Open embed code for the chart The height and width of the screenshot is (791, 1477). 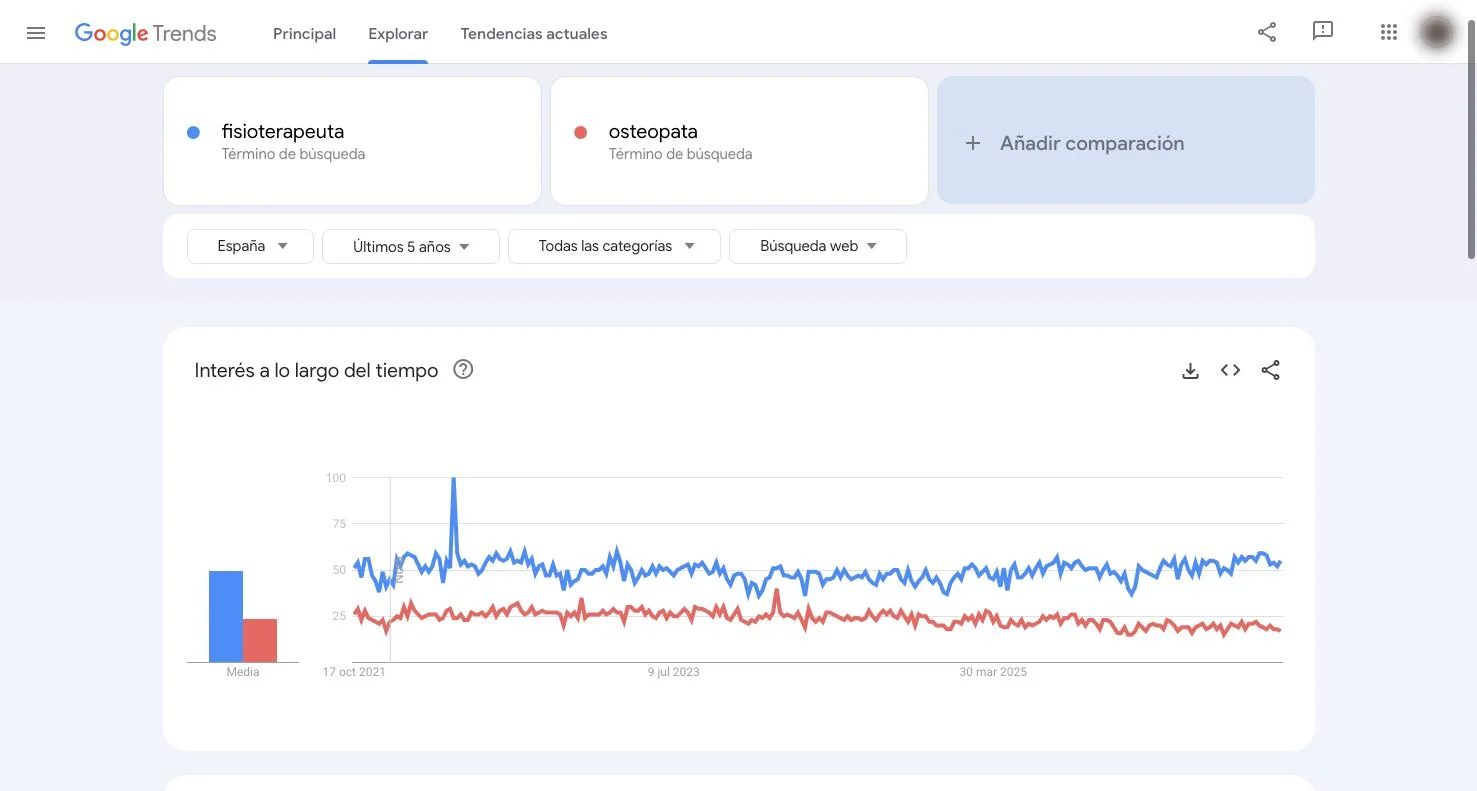[x=1230, y=371]
